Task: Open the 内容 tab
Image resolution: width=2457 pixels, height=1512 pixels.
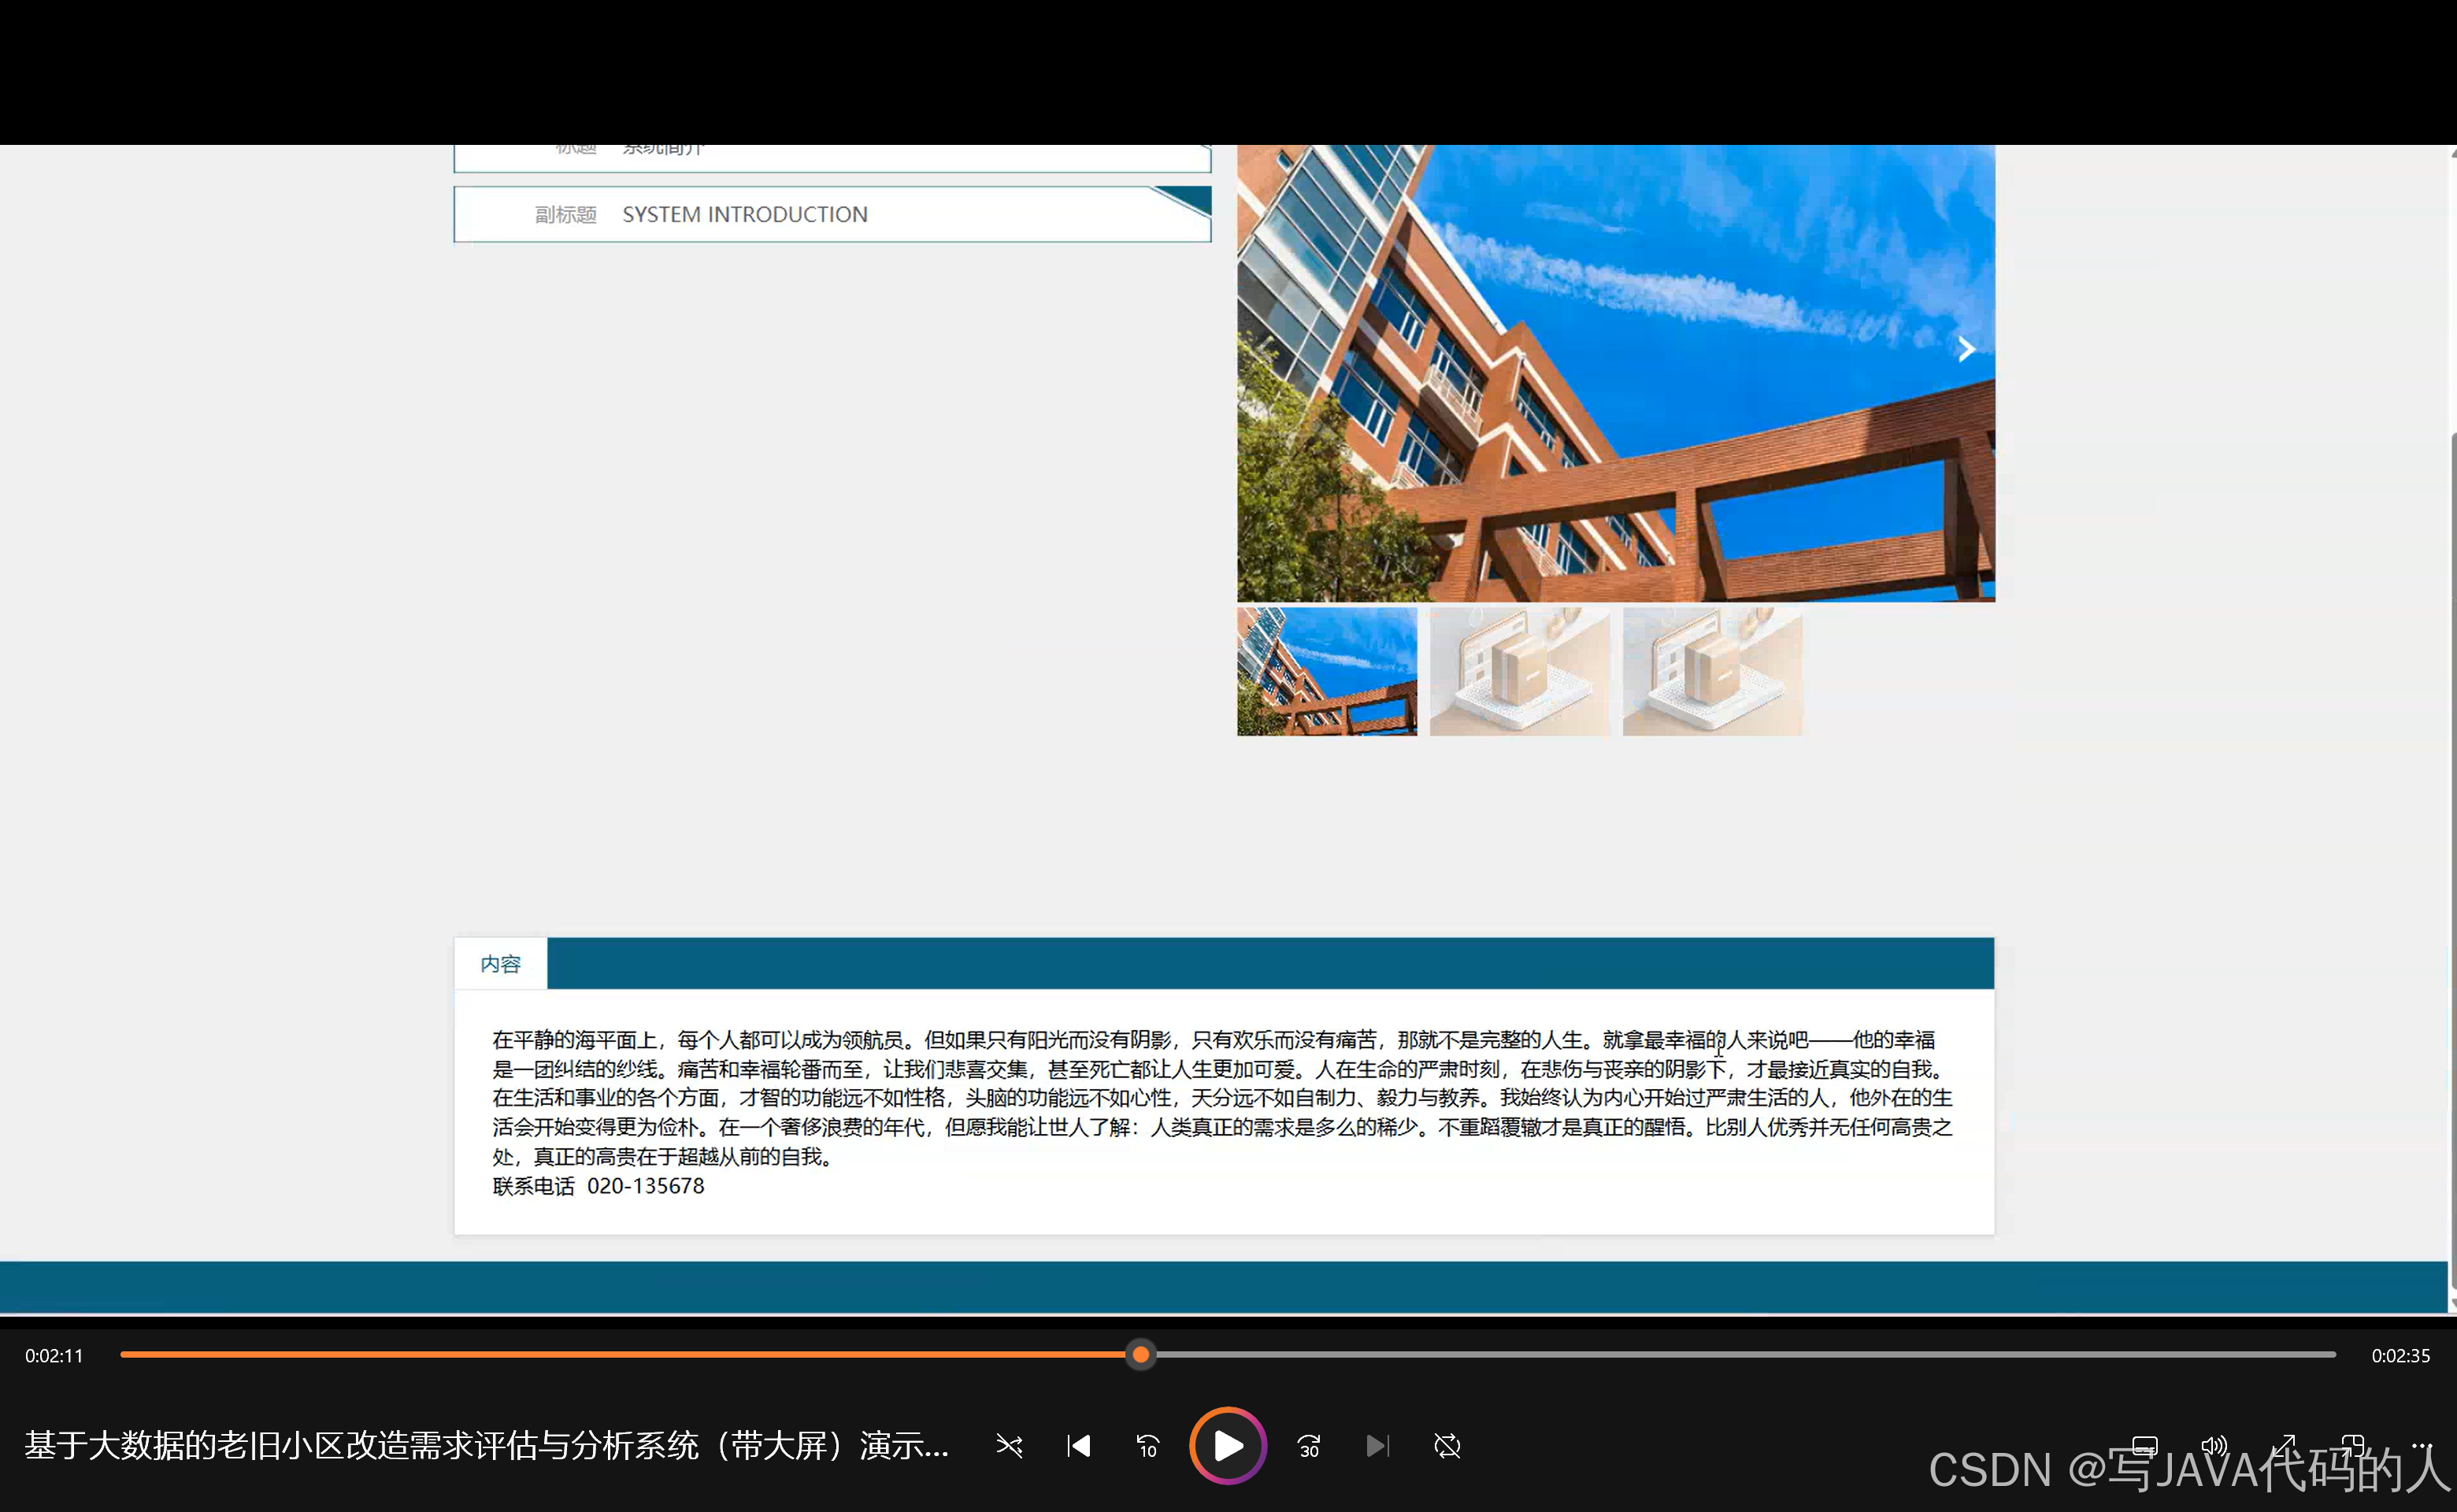Action: [501, 964]
